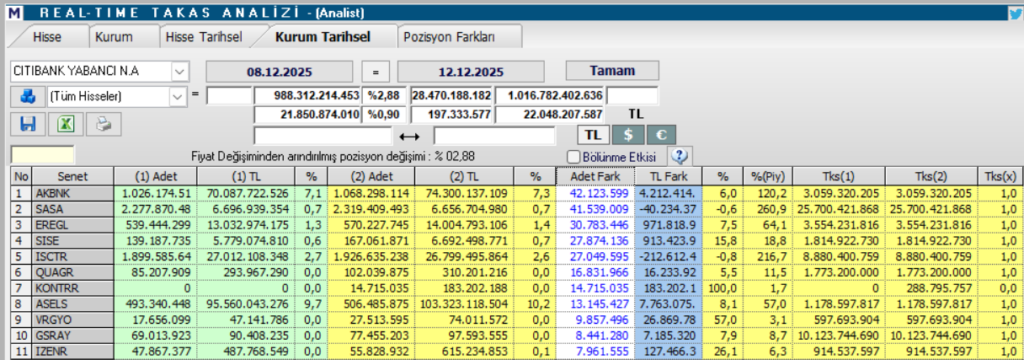The height and width of the screenshot is (360, 1024).
Task: Click the equals button between dates
Action: 376,72
